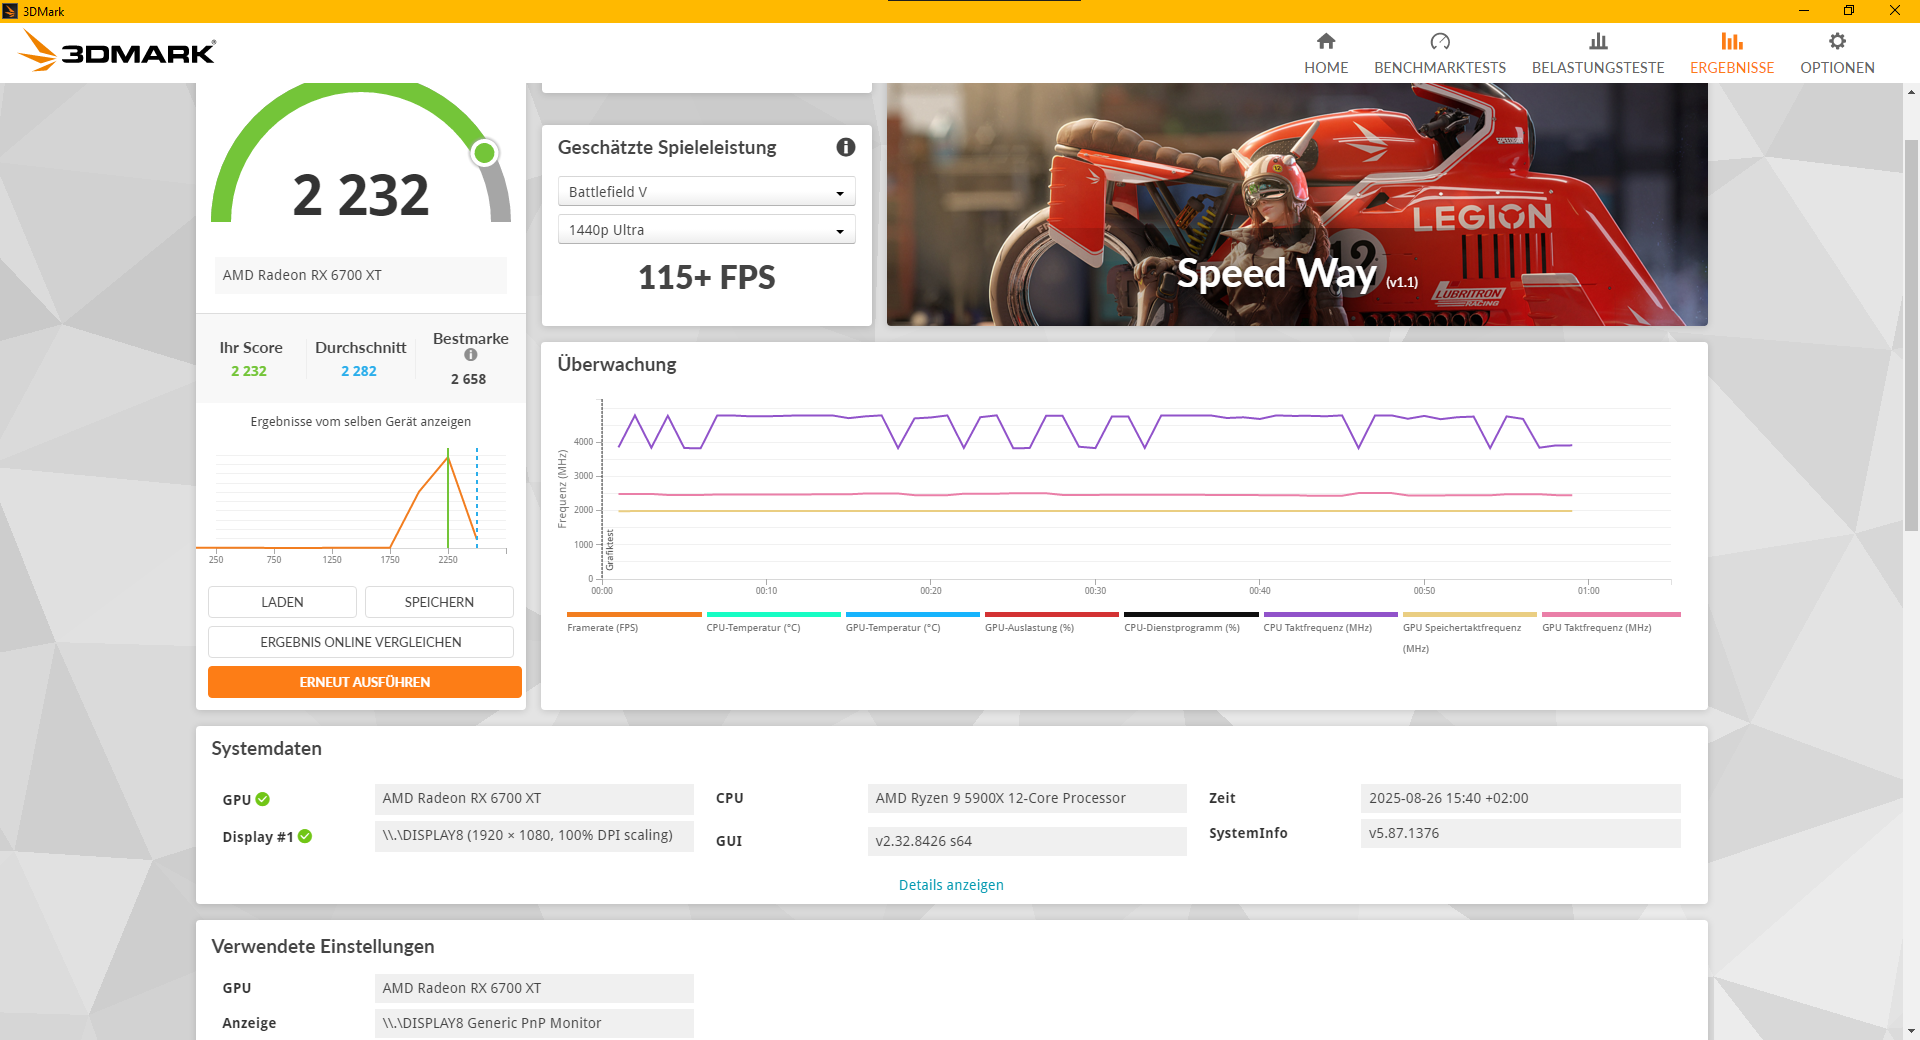This screenshot has height=1040, width=1920.
Task: Click the Home house icon
Action: point(1326,41)
